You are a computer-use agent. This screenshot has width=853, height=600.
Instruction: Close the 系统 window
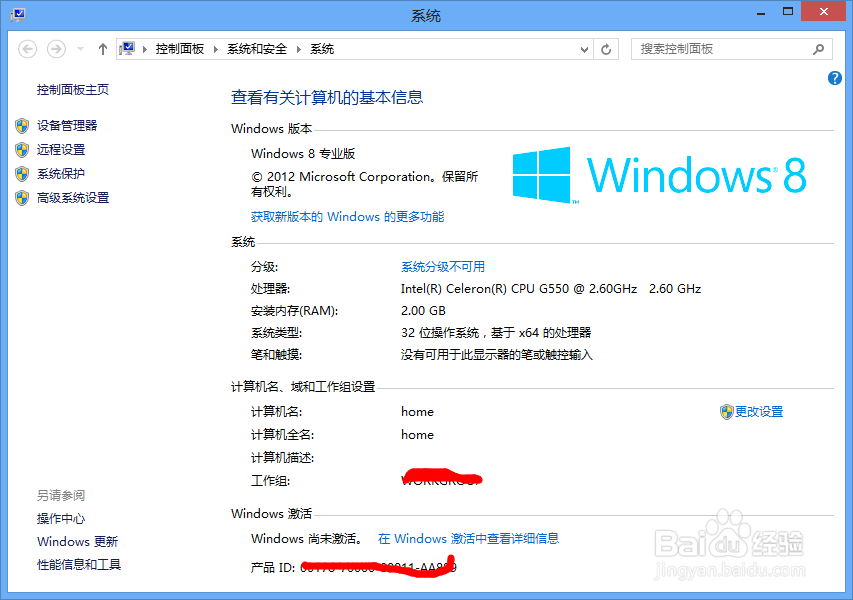824,11
